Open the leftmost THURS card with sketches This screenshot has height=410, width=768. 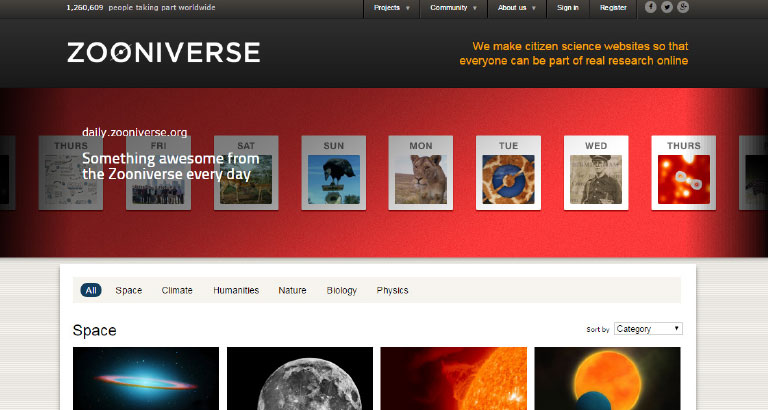tap(71, 173)
